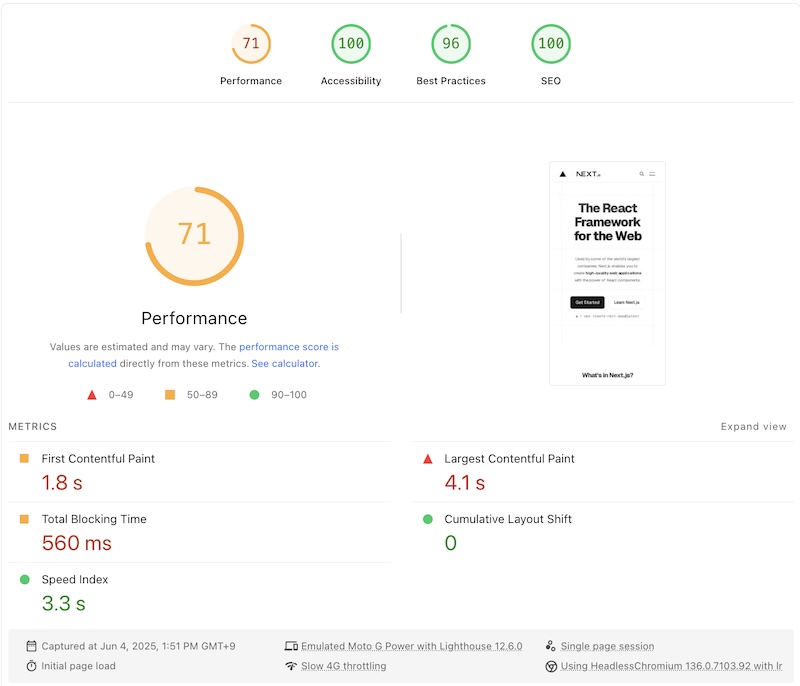
Task: Click the Largest Contentful Paint metric label
Action: click(509, 459)
